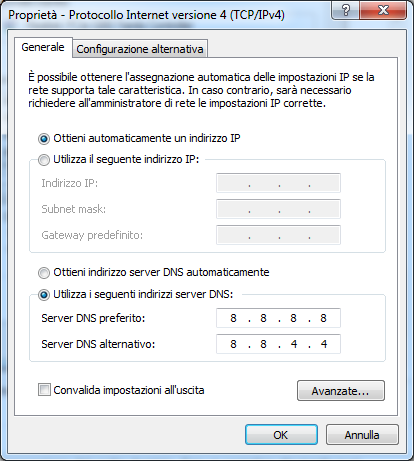Click the Subnet mask input field
The image size is (414, 461).
pos(278,209)
